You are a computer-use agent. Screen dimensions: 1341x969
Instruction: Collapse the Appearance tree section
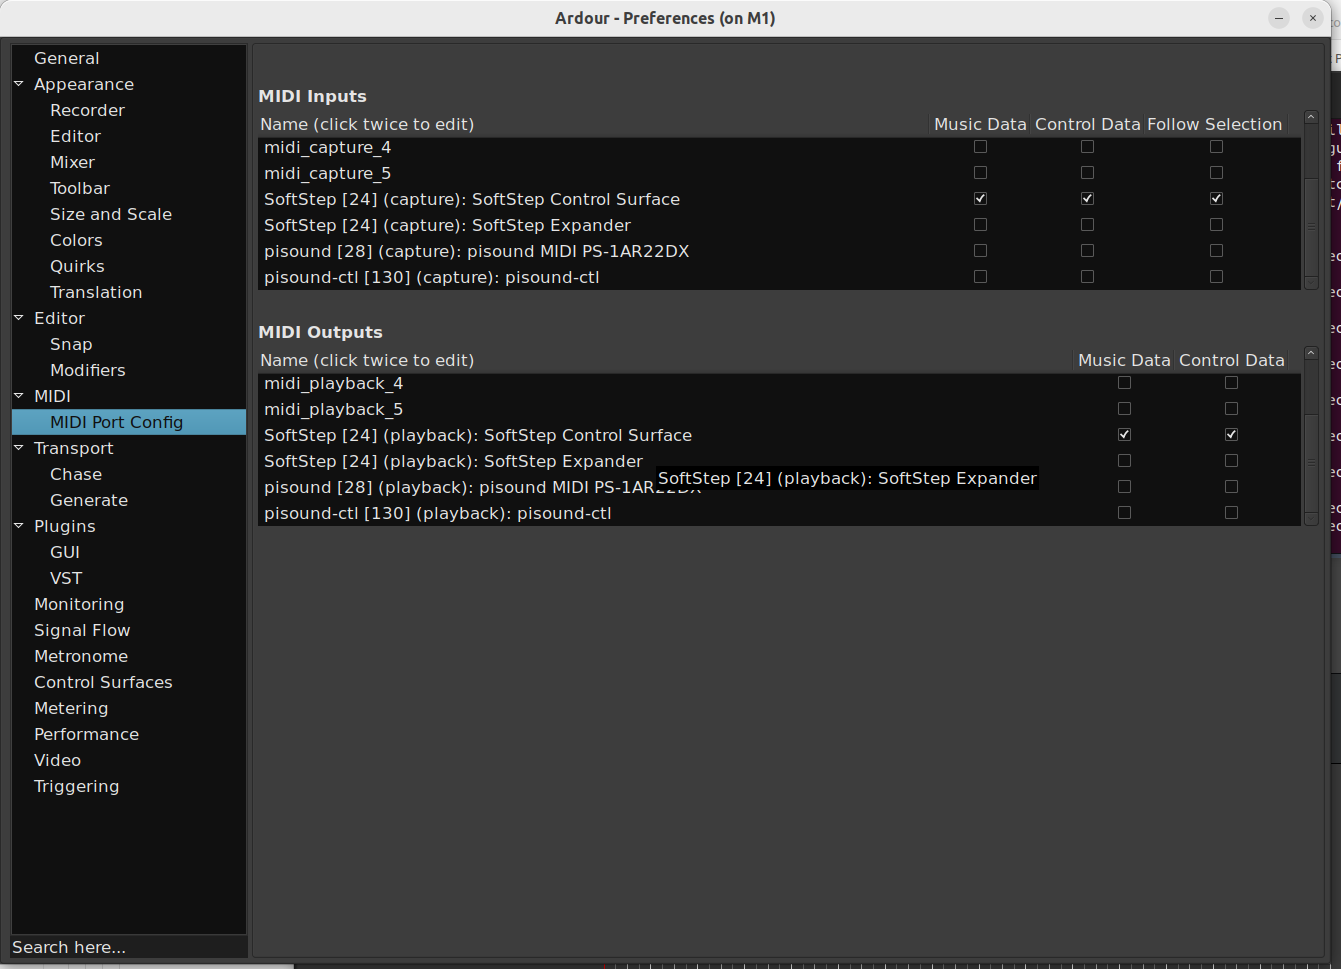(x=19, y=84)
